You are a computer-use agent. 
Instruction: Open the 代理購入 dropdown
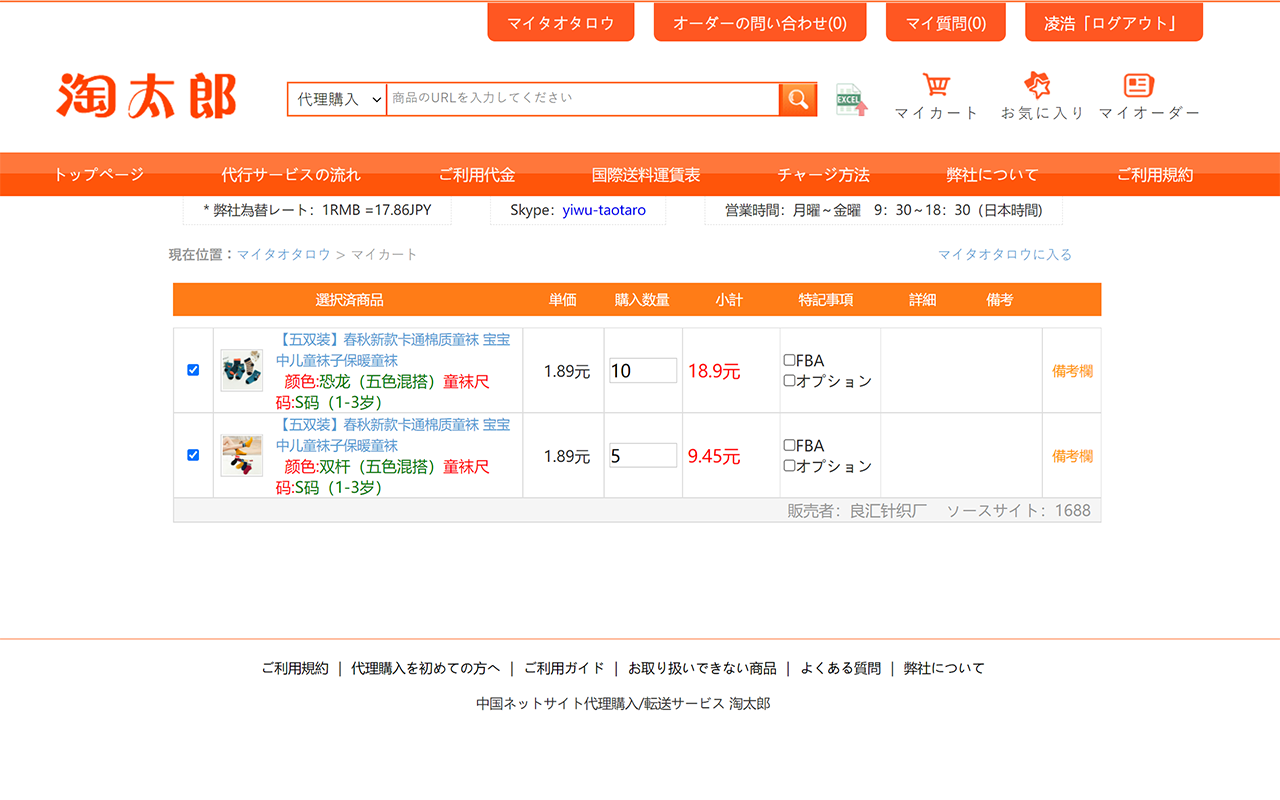pos(335,99)
